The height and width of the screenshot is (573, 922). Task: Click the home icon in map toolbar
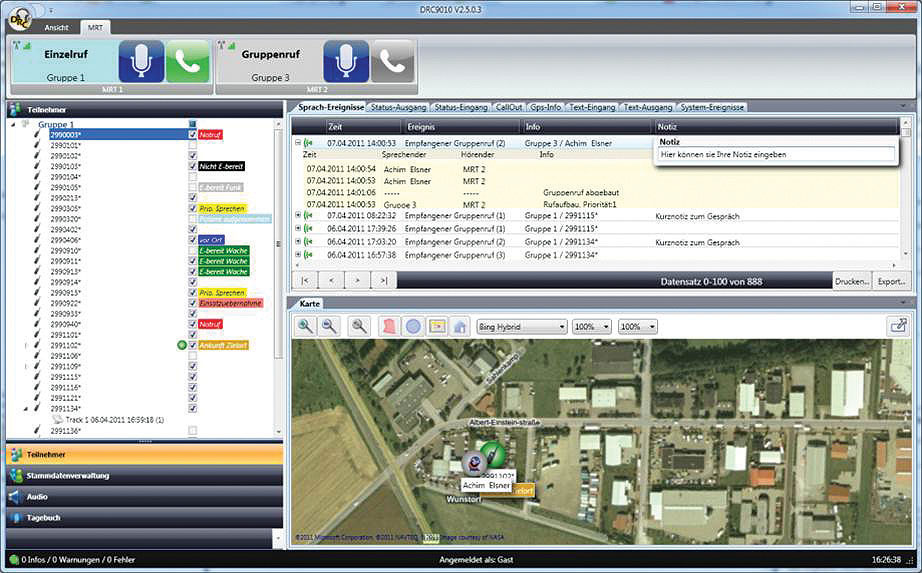pyautogui.click(x=460, y=326)
